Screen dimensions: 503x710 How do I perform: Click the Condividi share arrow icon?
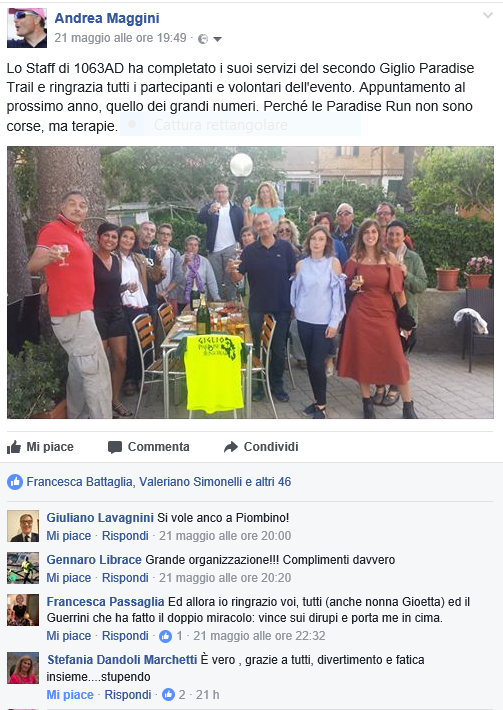[230, 447]
